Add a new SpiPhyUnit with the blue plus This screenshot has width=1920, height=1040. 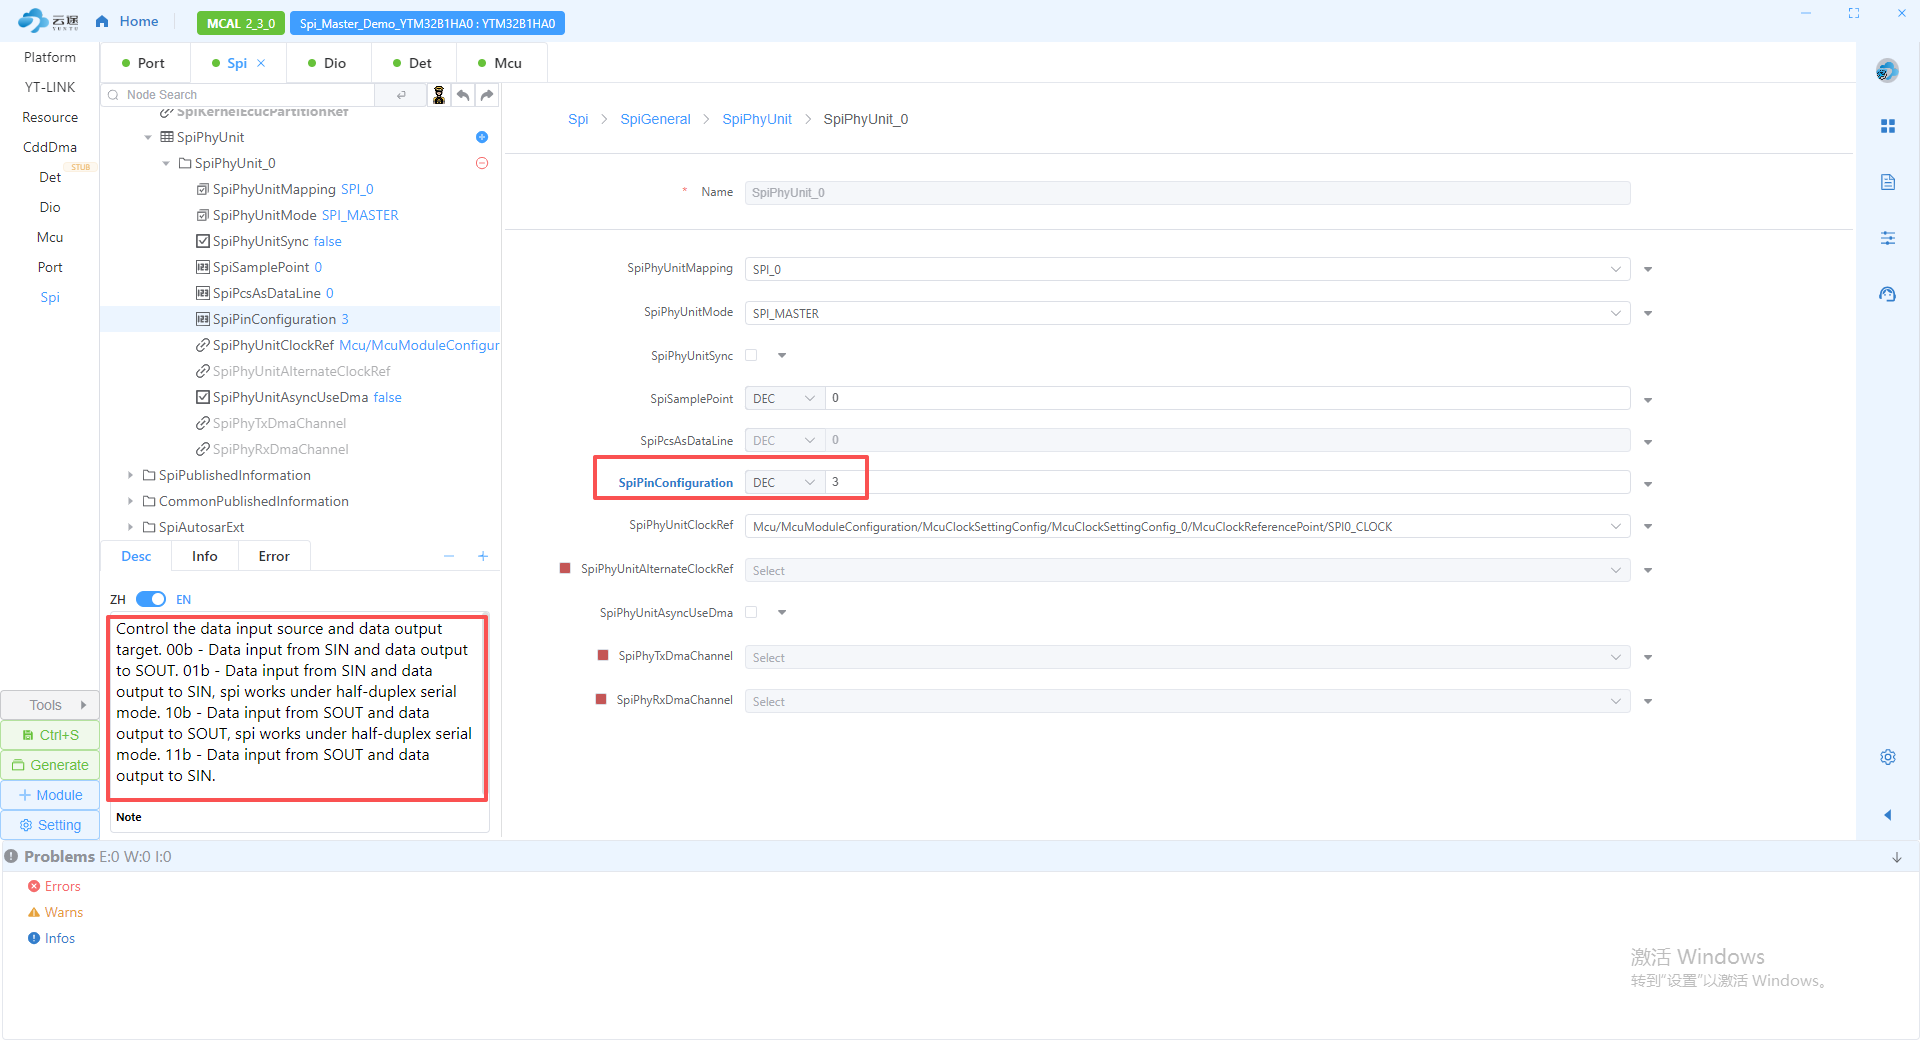click(x=482, y=137)
